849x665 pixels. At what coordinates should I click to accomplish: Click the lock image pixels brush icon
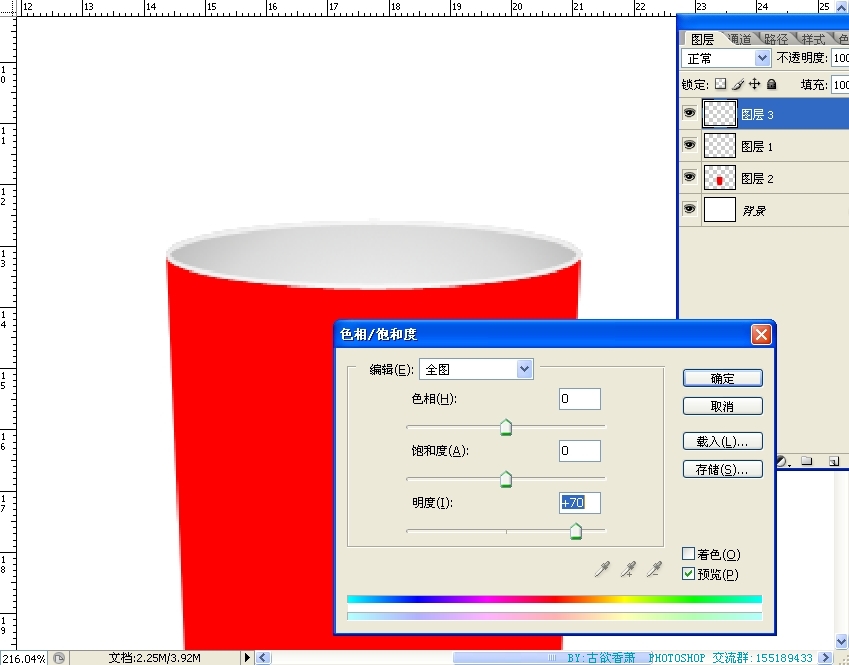738,85
